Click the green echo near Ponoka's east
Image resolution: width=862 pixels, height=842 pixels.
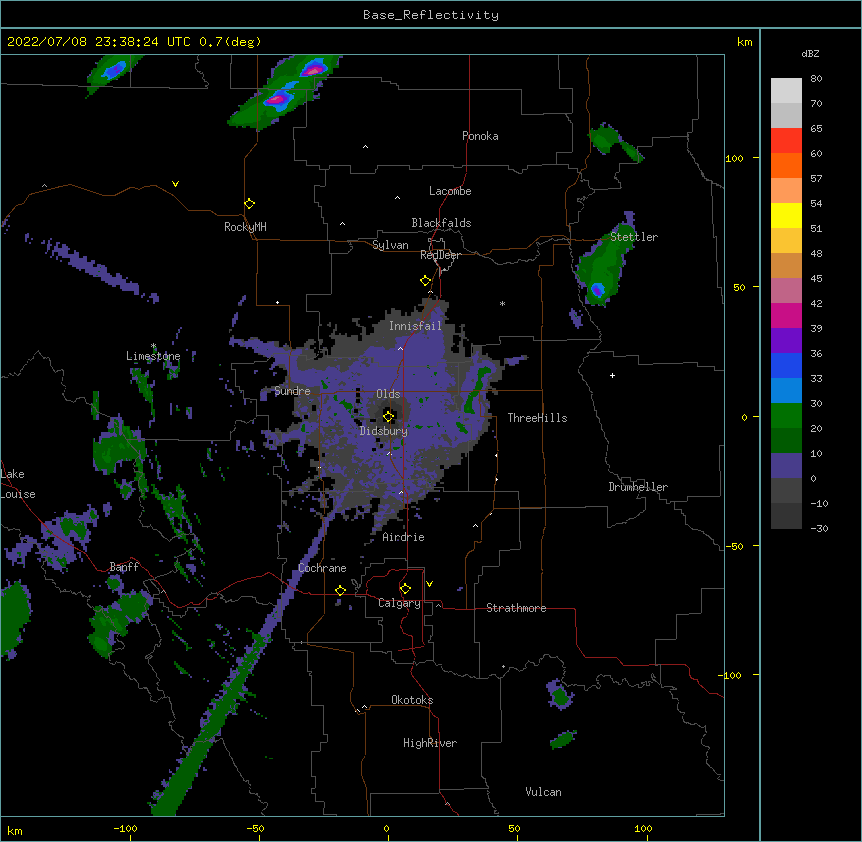pos(615,142)
